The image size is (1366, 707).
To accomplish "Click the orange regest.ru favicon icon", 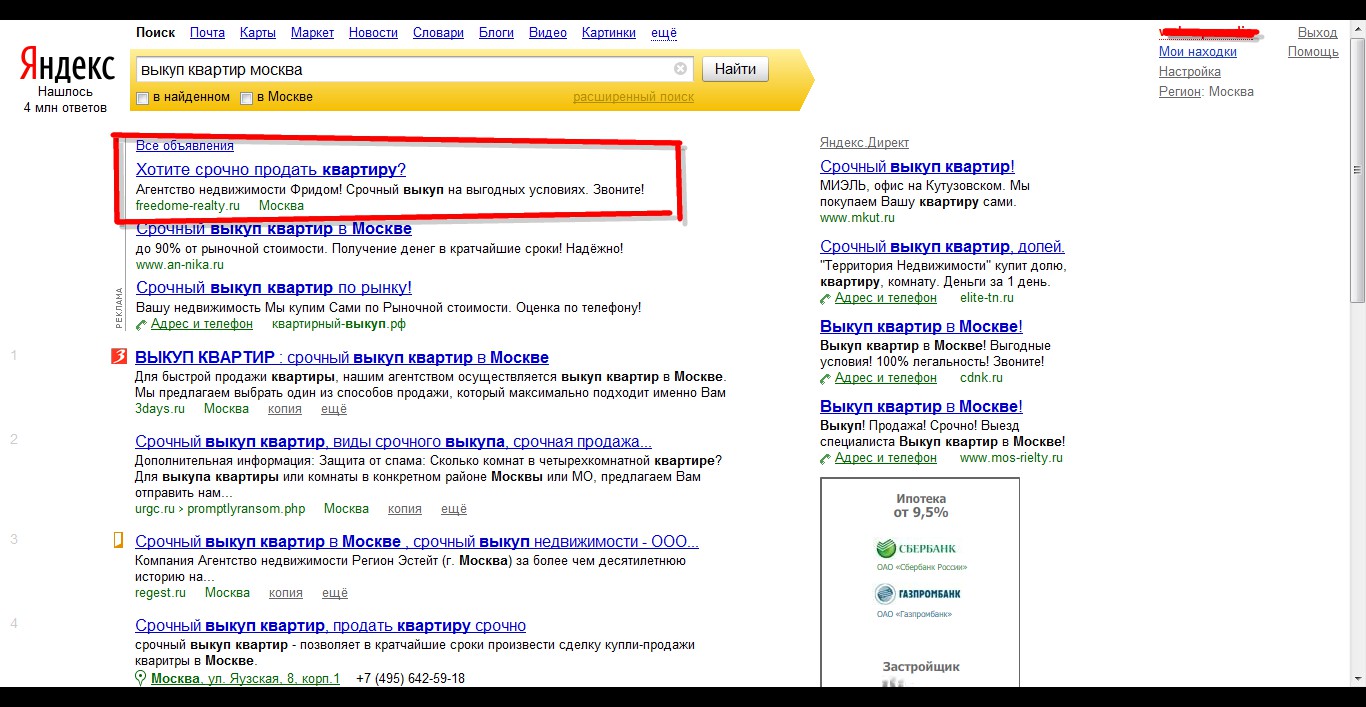I will pos(118,541).
